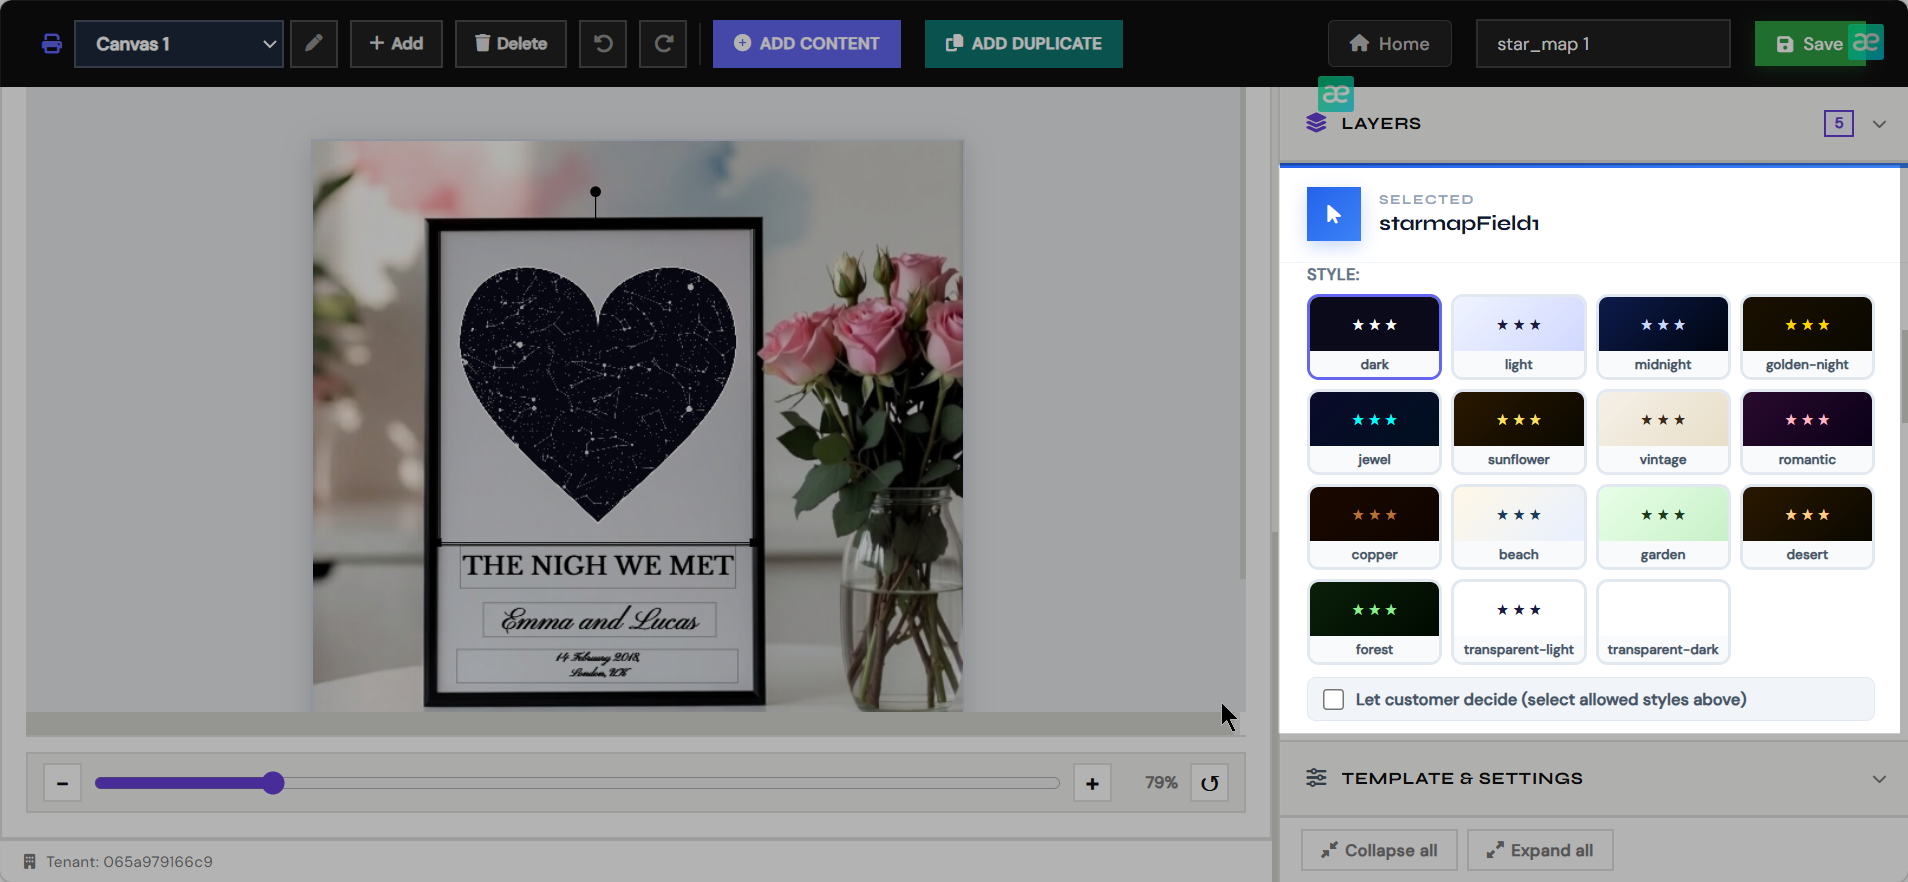
Task: Click the undo arrow icon
Action: tap(603, 44)
